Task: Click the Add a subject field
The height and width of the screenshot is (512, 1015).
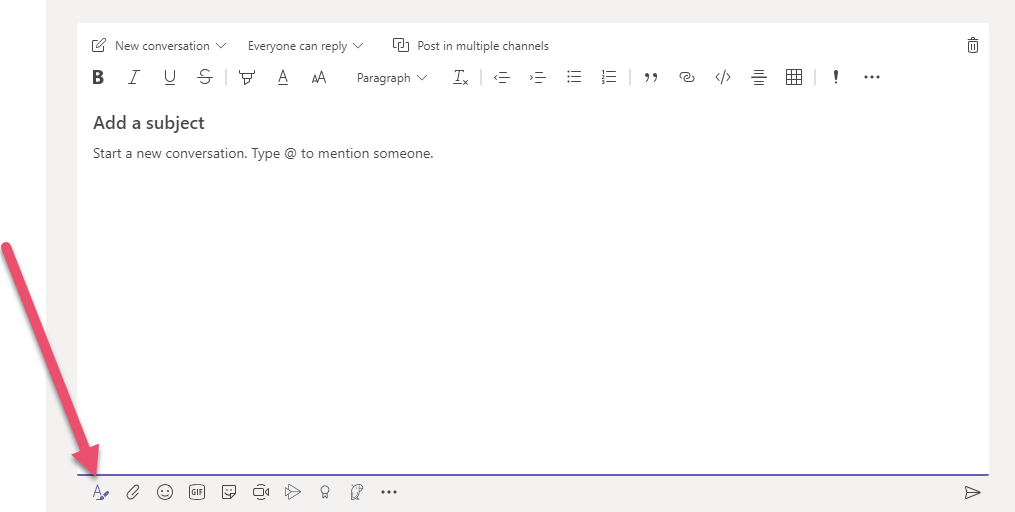Action: pos(149,123)
